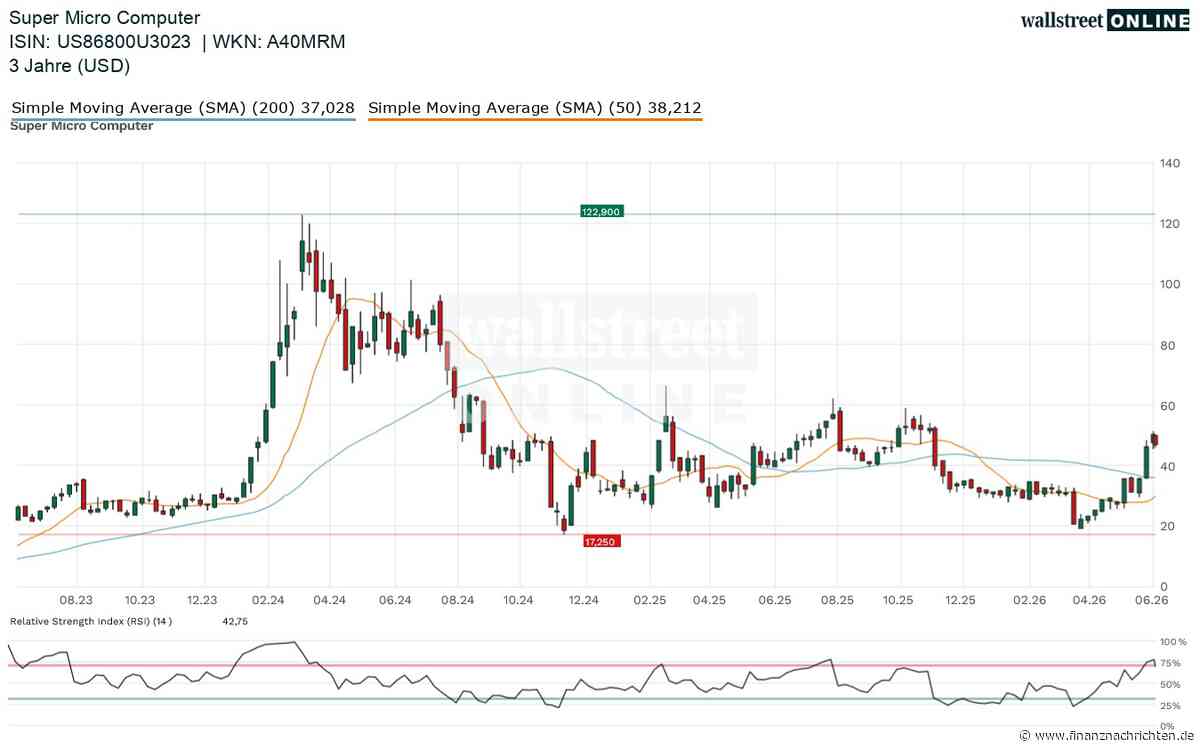The width and height of the screenshot is (1200, 750).
Task: Click the 20 price axis label
Action: click(1168, 527)
